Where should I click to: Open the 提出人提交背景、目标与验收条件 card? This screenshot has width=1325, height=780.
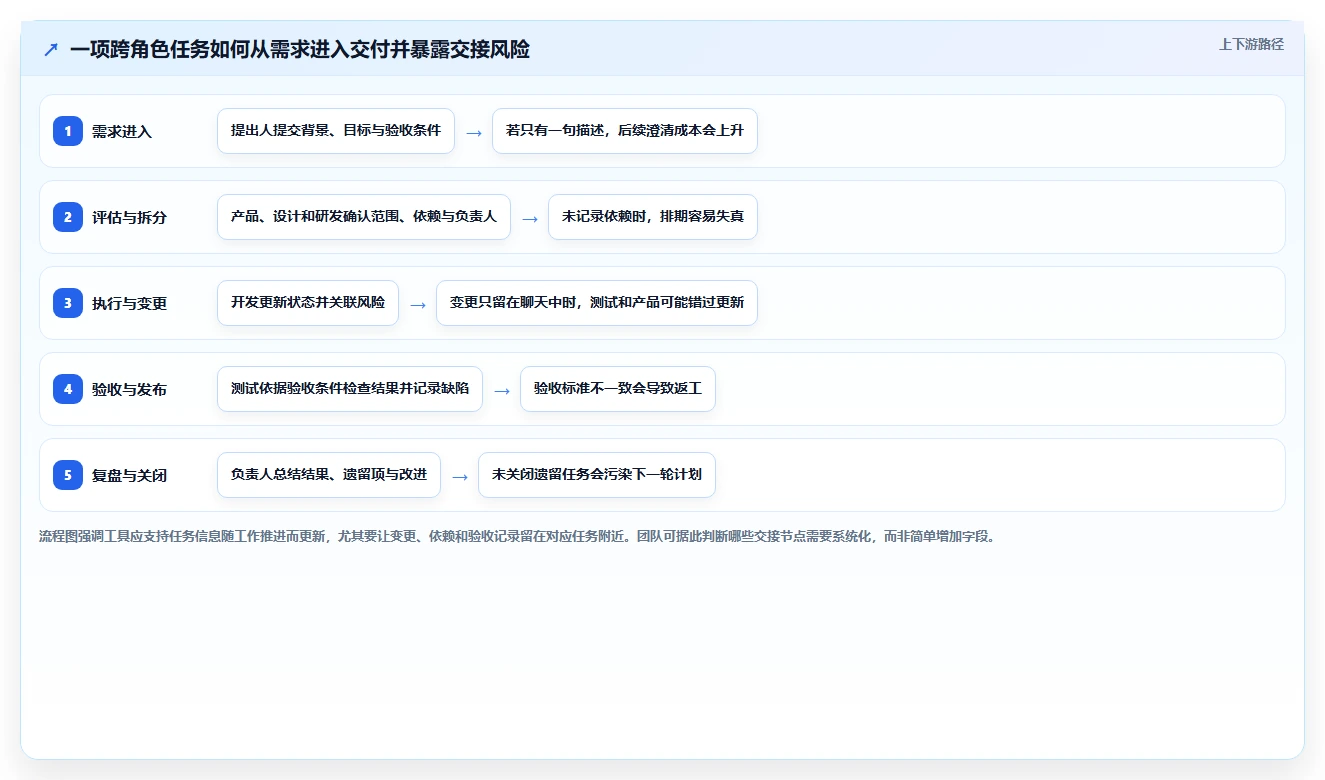click(336, 131)
